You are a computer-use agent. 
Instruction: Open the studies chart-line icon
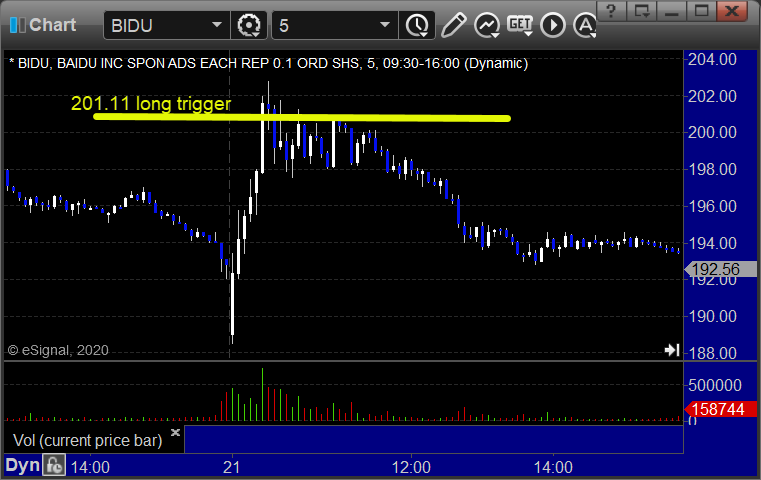(x=487, y=25)
